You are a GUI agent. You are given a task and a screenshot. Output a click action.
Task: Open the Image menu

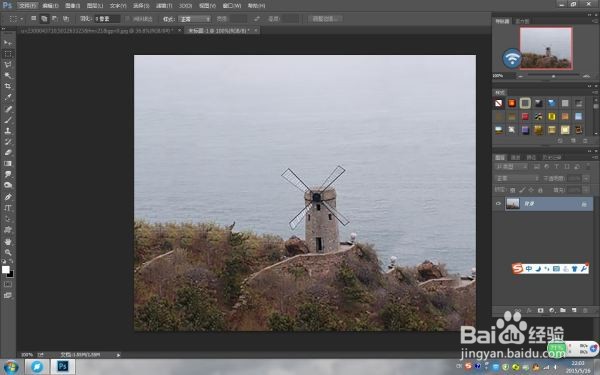(x=73, y=6)
